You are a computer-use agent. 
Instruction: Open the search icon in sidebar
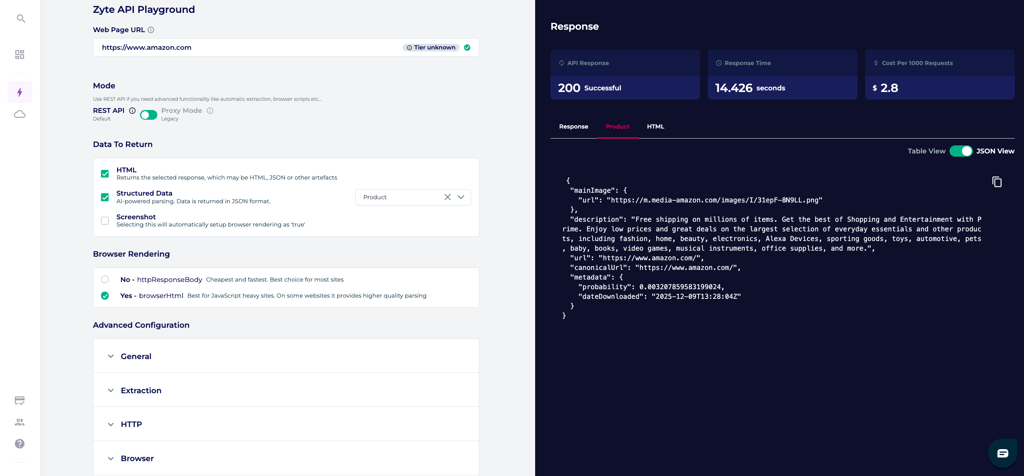click(x=21, y=19)
